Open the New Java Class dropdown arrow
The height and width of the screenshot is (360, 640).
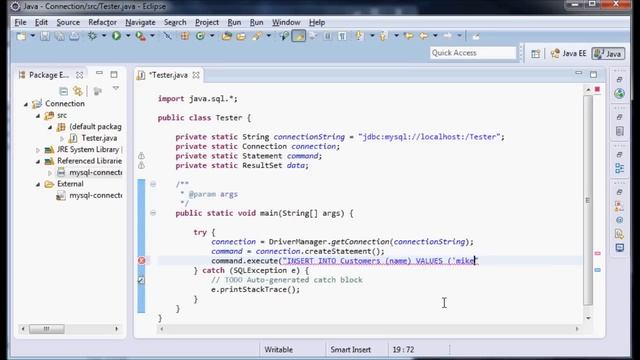click(x=212, y=36)
